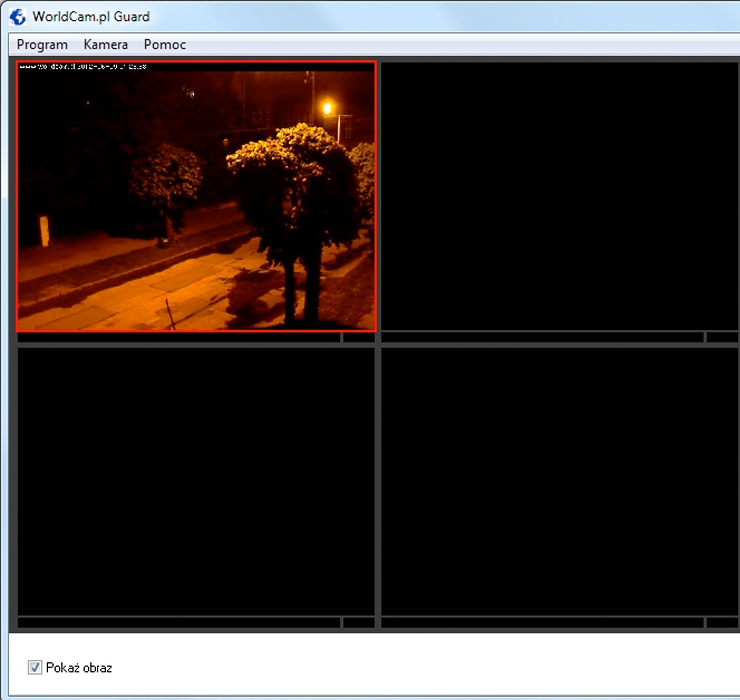Click the timestamp overlay on the camera feed
740x700 pixels.
84,67
